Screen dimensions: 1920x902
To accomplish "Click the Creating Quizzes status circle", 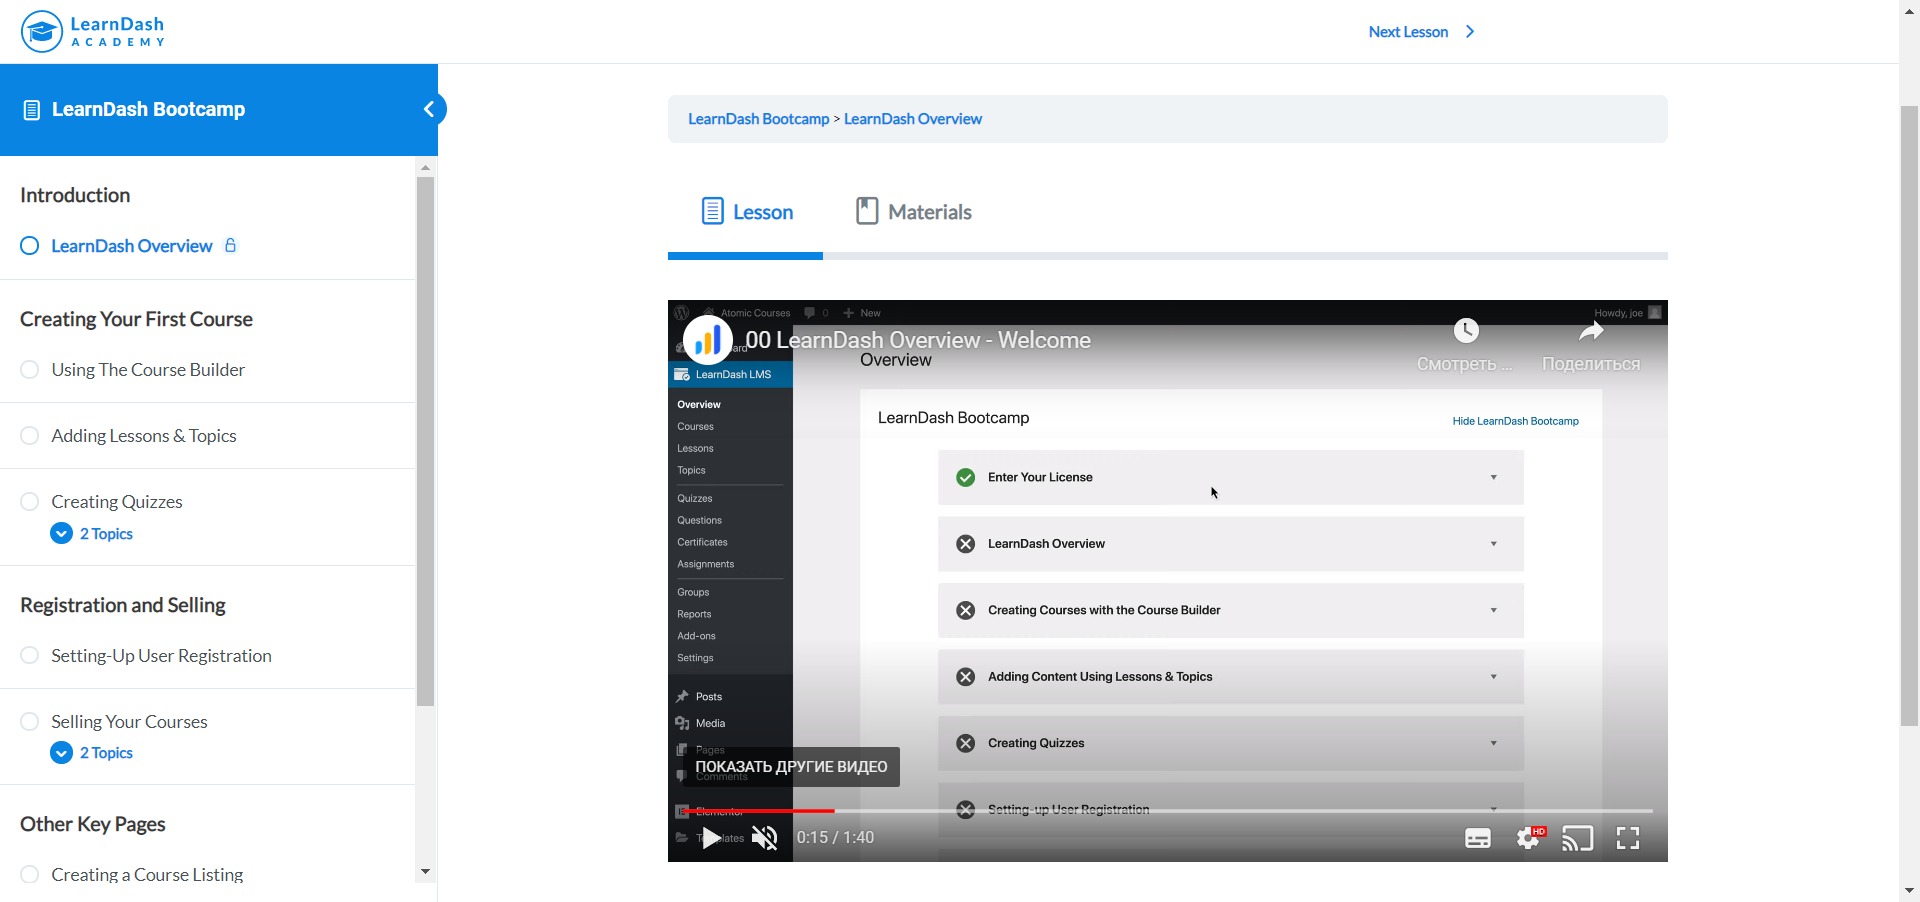I will tap(30, 501).
